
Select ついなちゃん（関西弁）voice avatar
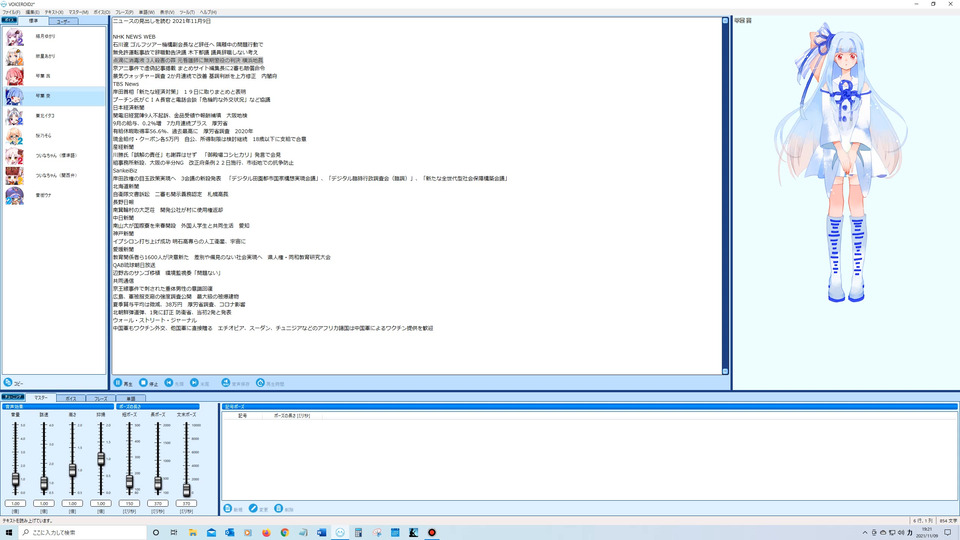(15, 176)
